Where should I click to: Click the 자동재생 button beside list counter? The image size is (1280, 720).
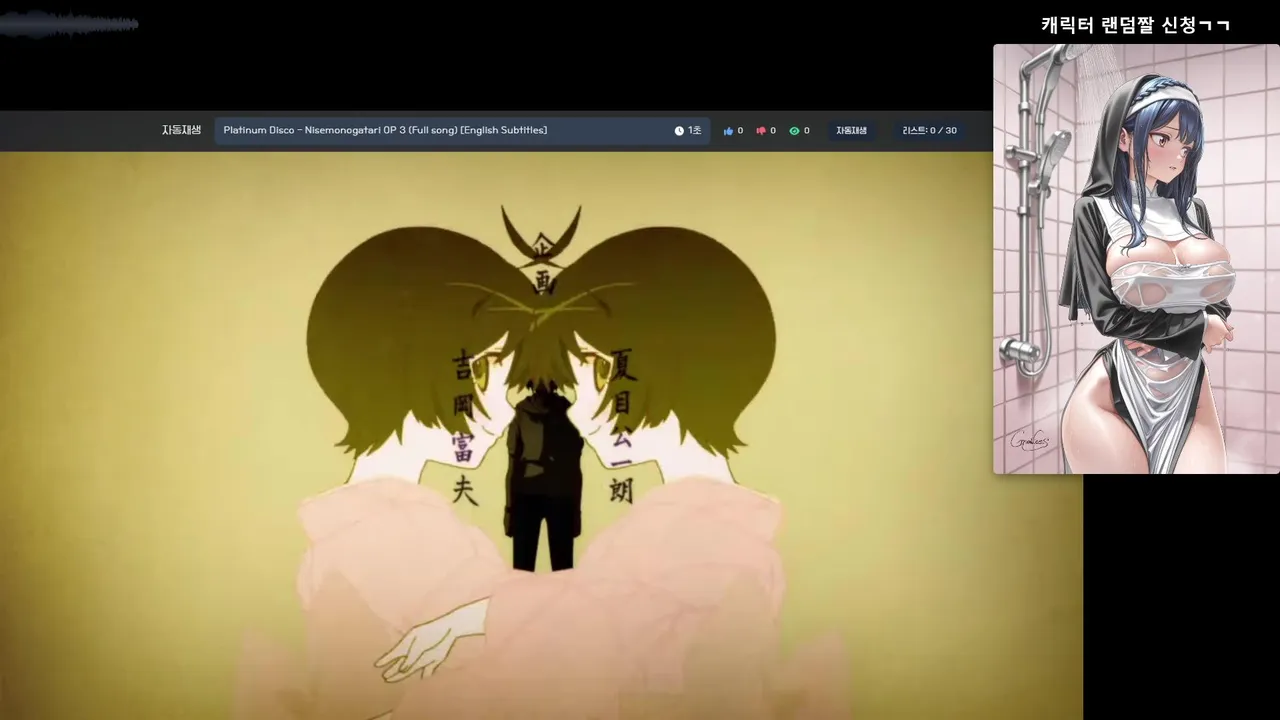(x=851, y=131)
